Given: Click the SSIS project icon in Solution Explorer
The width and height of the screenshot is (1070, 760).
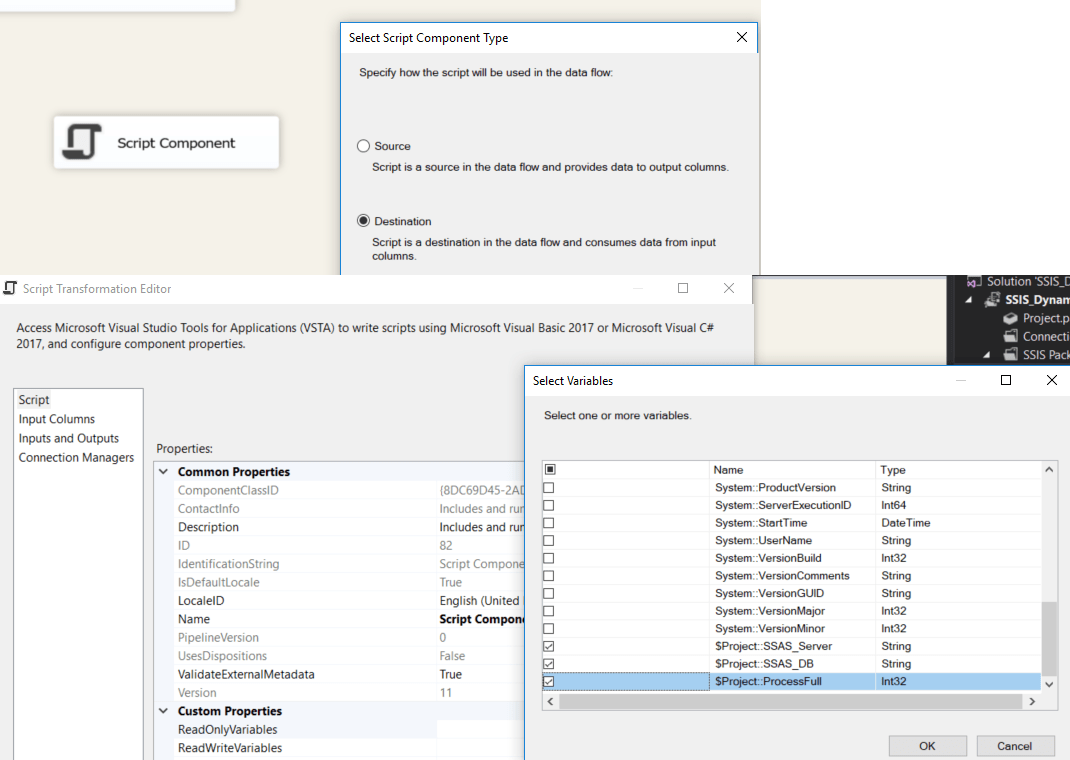Looking at the screenshot, I should 994,300.
